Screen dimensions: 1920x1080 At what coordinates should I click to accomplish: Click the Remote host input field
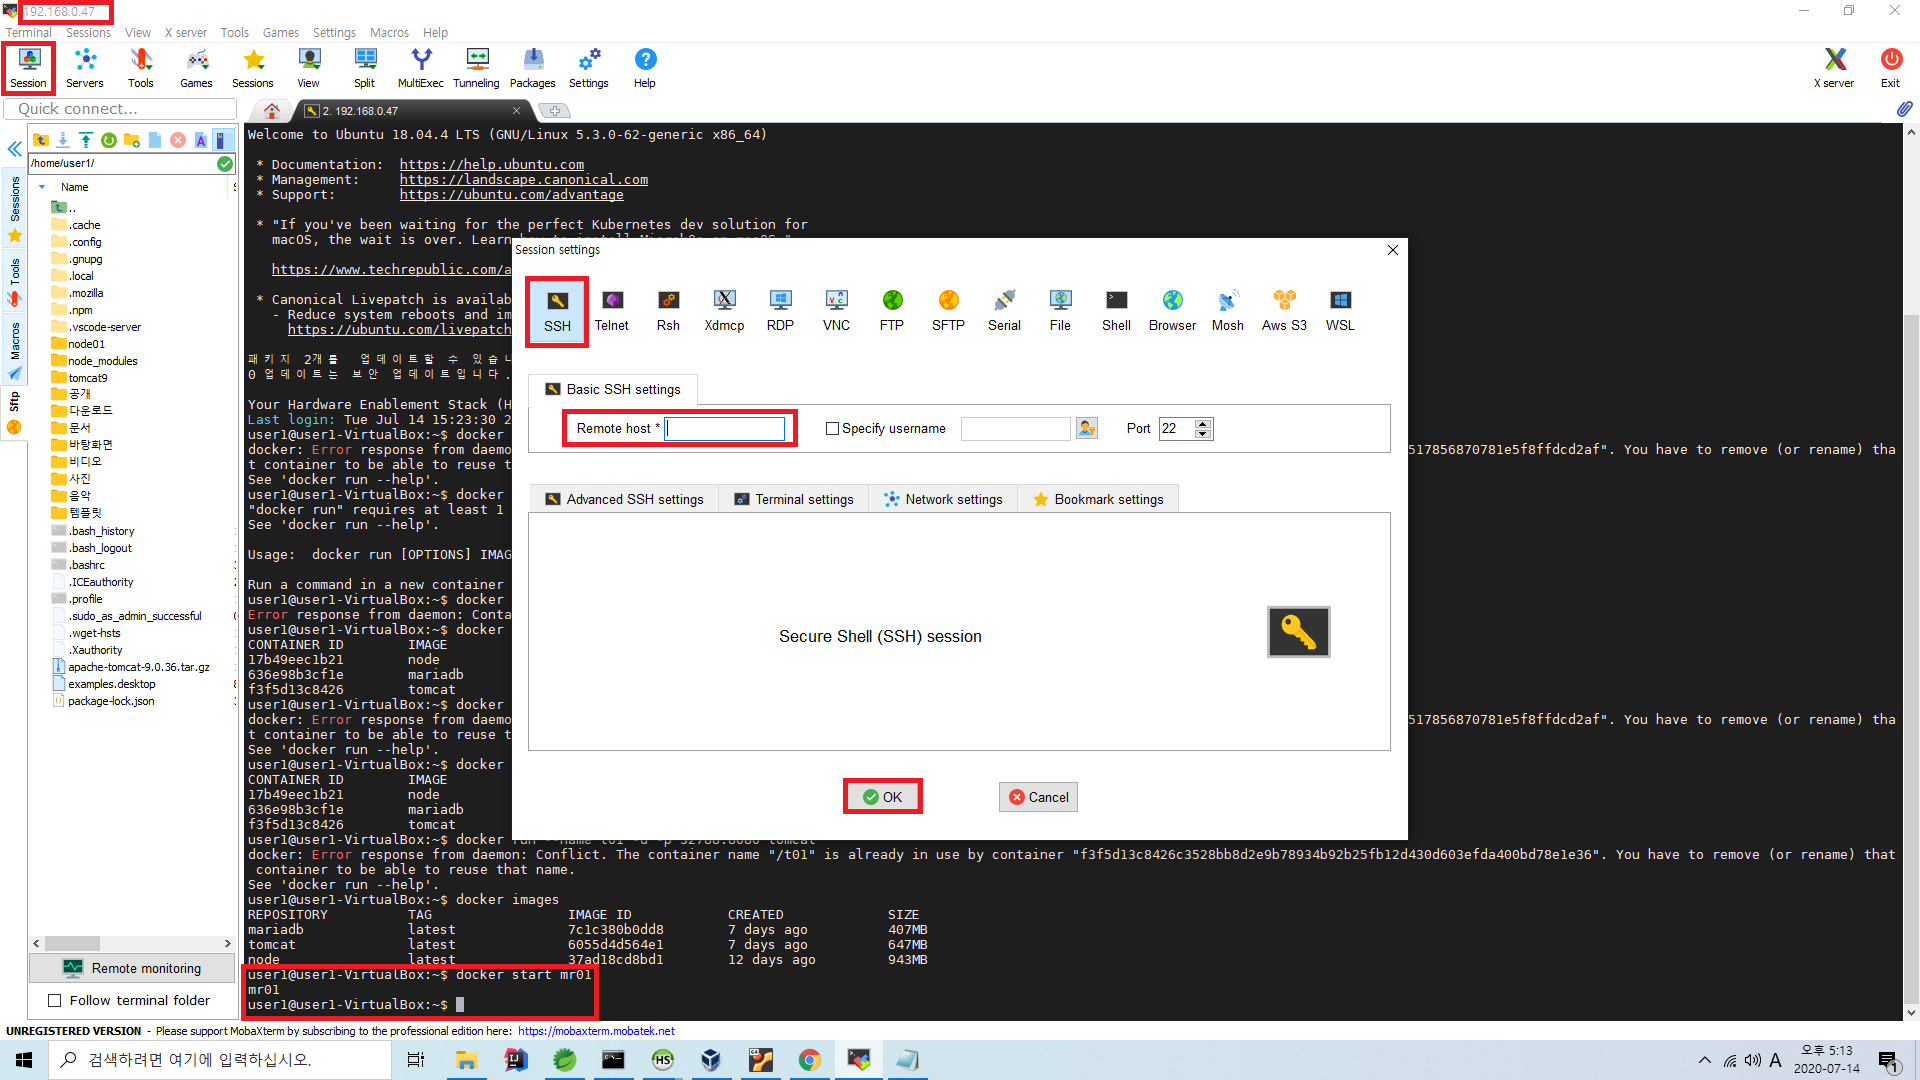click(x=725, y=428)
